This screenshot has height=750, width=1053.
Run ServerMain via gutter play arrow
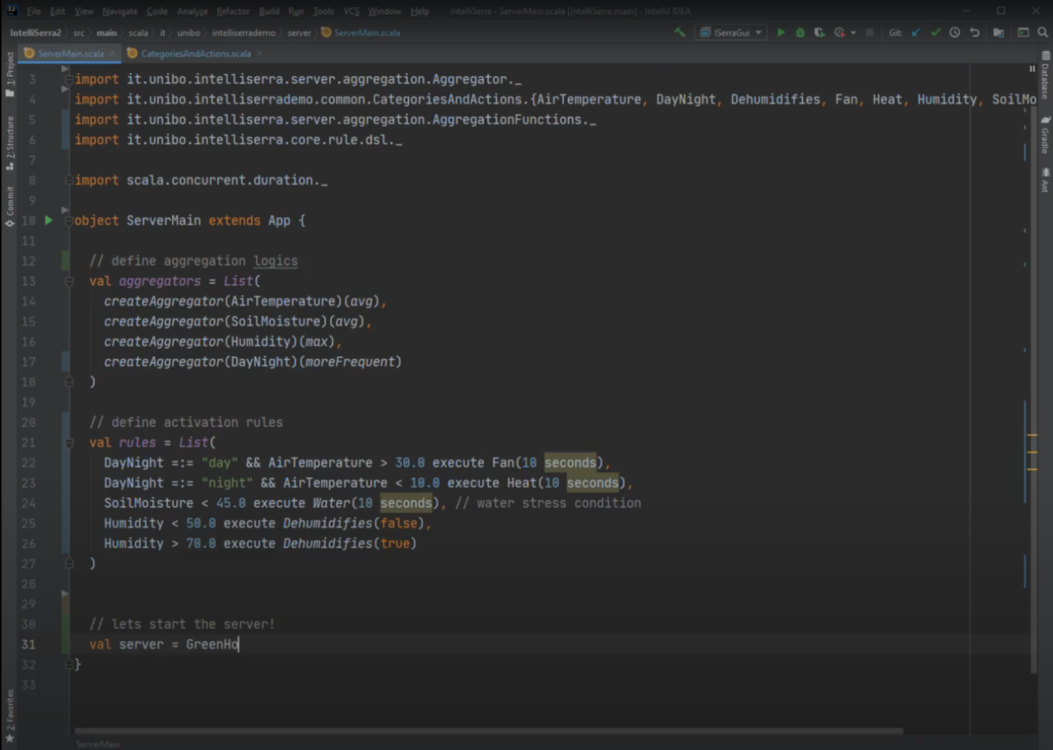pos(48,220)
